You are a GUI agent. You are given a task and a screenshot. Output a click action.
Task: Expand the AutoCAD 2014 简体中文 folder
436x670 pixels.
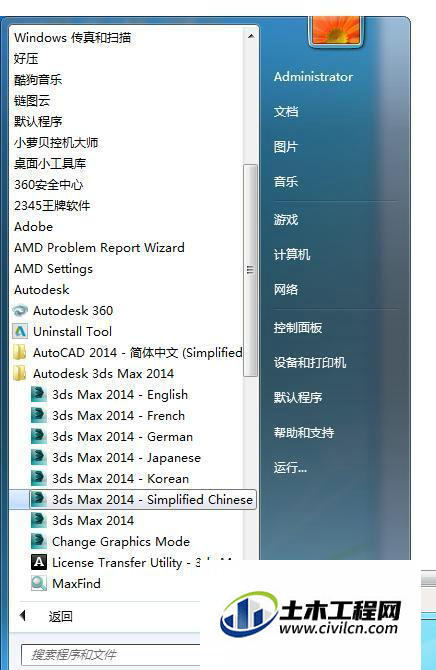(x=138, y=353)
